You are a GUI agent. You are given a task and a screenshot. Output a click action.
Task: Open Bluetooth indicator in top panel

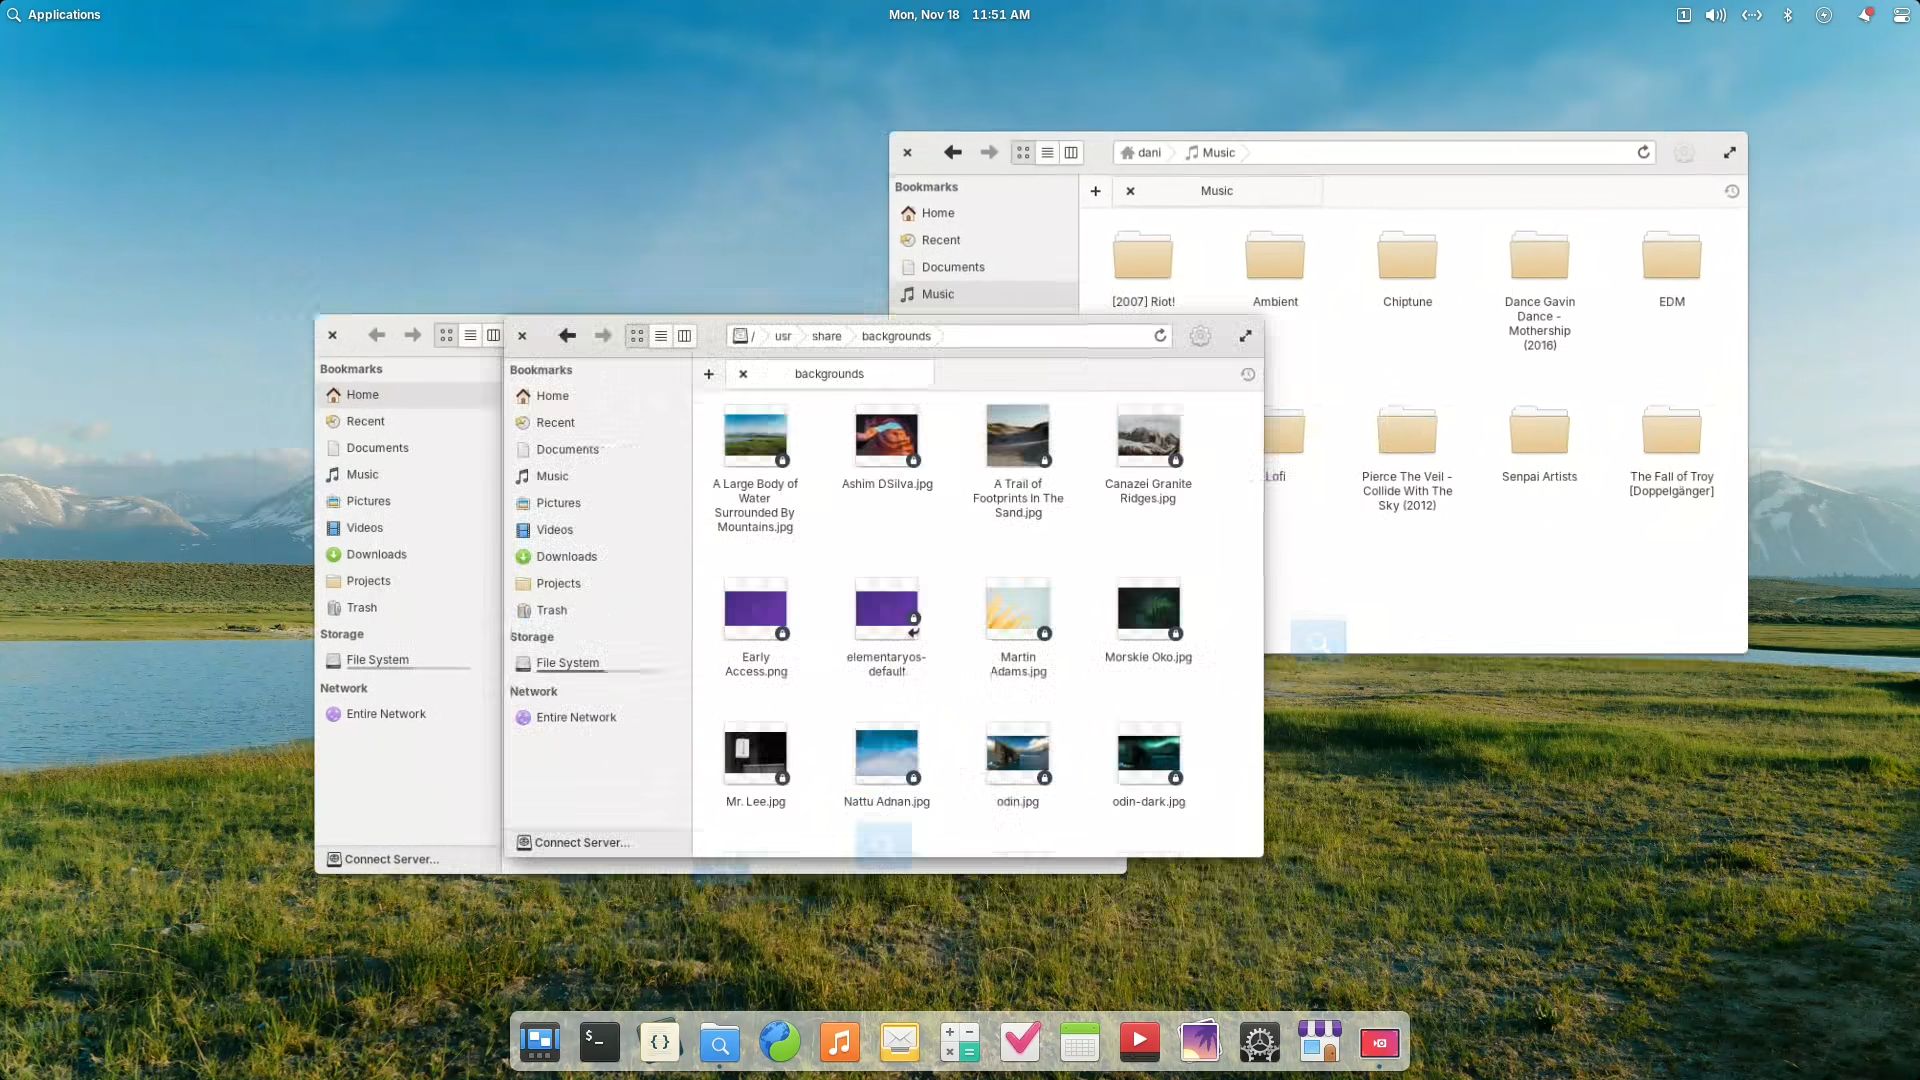1788,15
